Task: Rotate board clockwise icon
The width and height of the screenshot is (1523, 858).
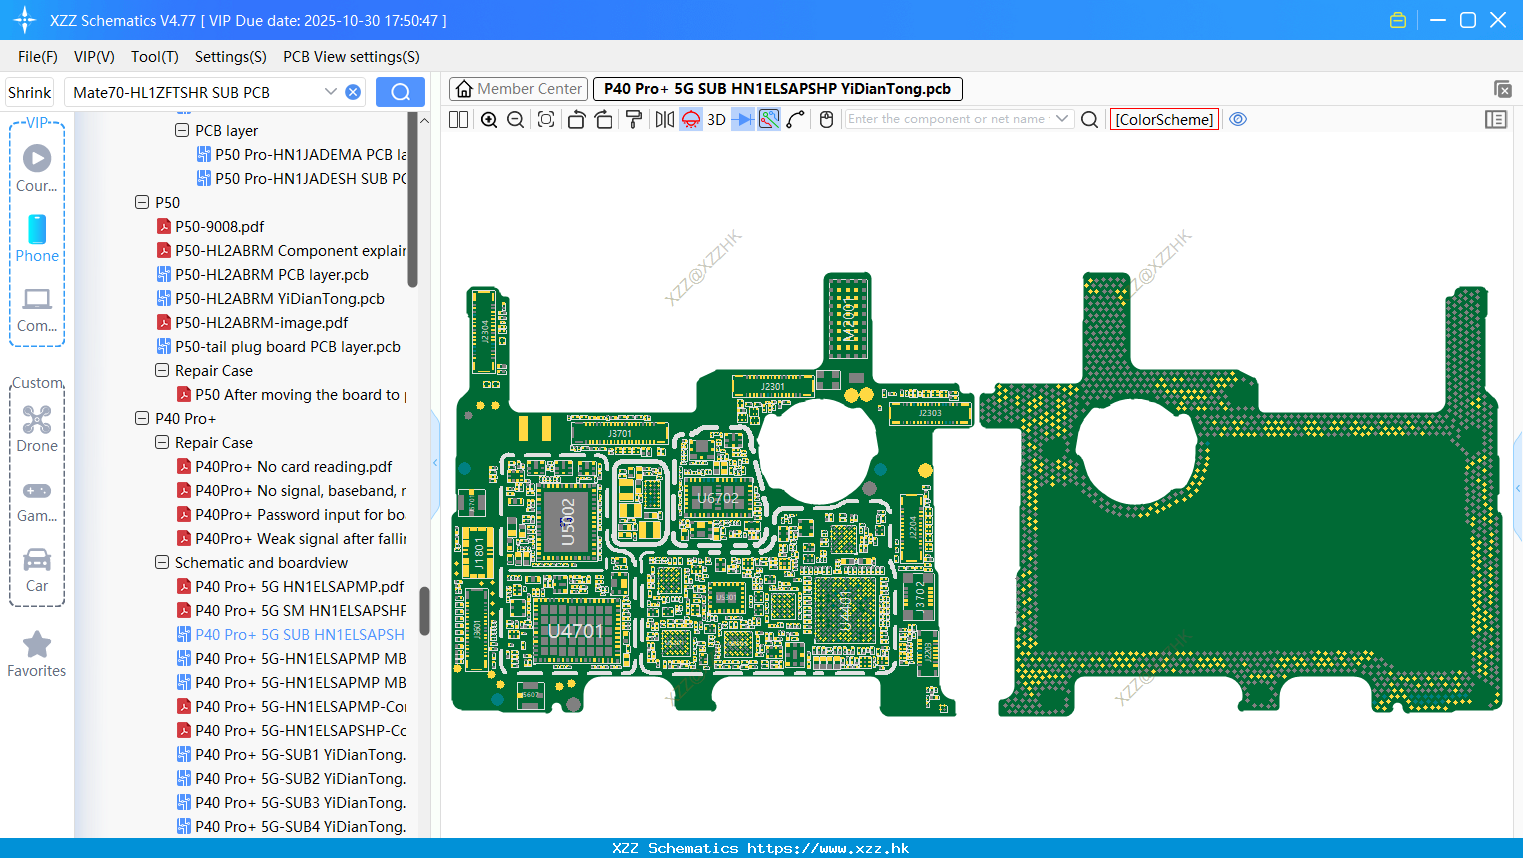Action: (603, 119)
